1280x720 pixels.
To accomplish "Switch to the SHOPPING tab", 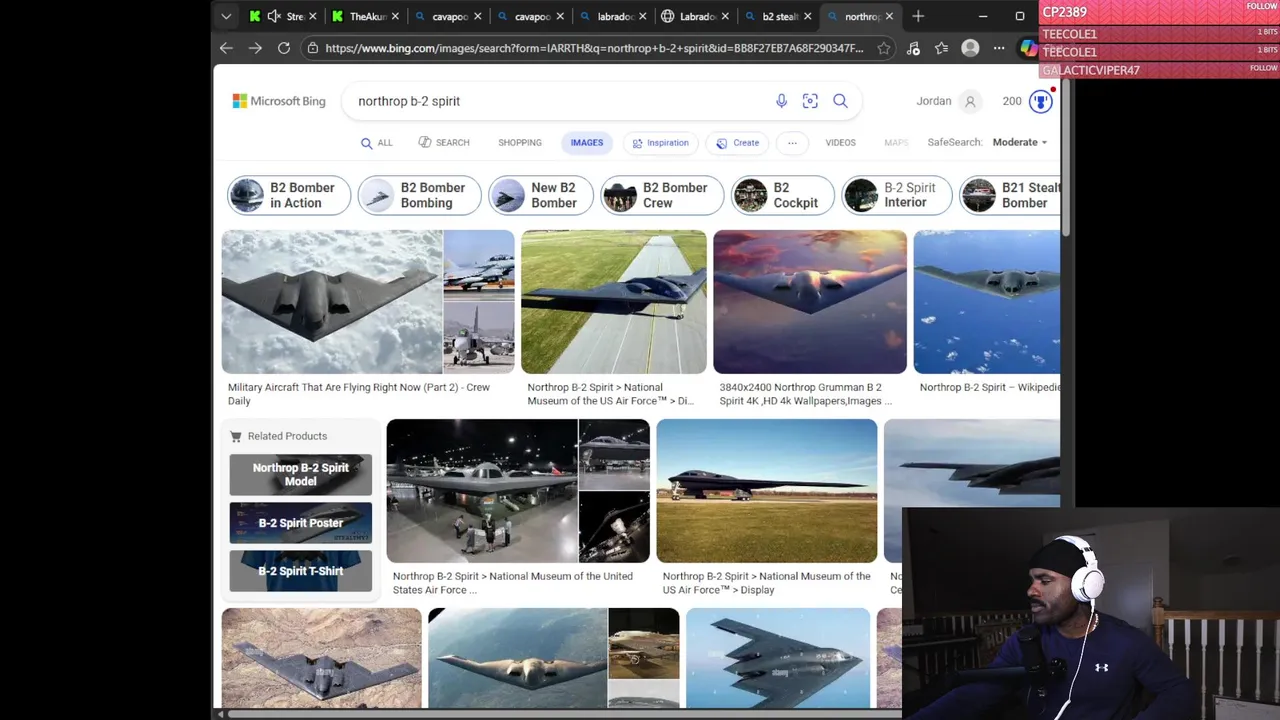I will tap(520, 143).
